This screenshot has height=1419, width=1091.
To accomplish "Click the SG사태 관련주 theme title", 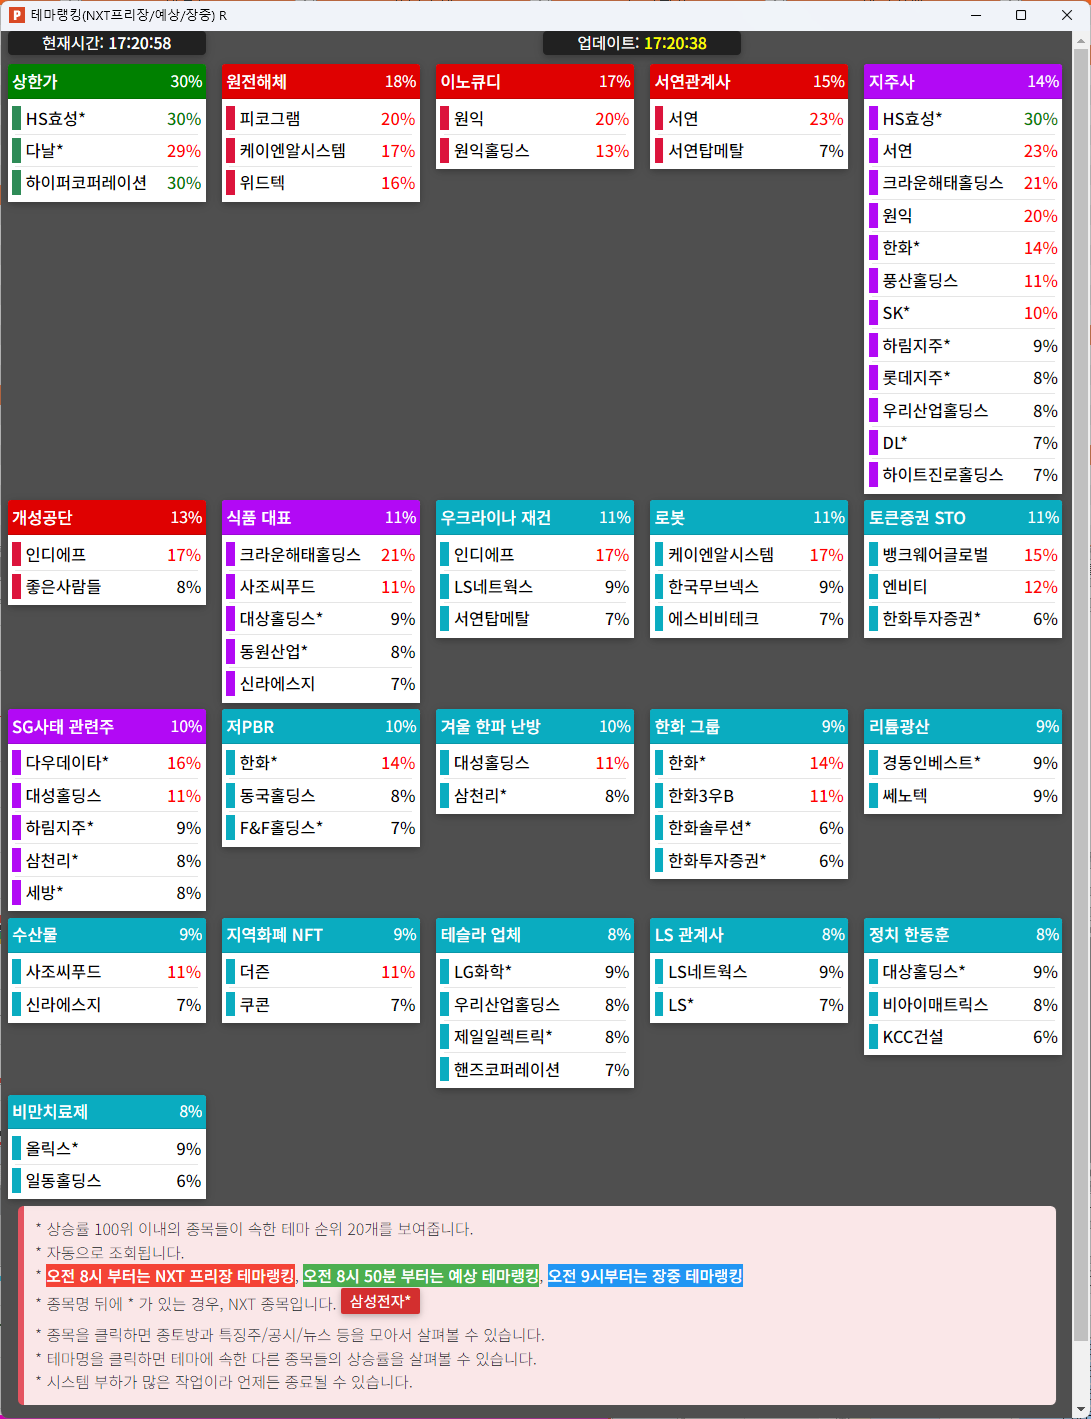I will (x=63, y=727).
